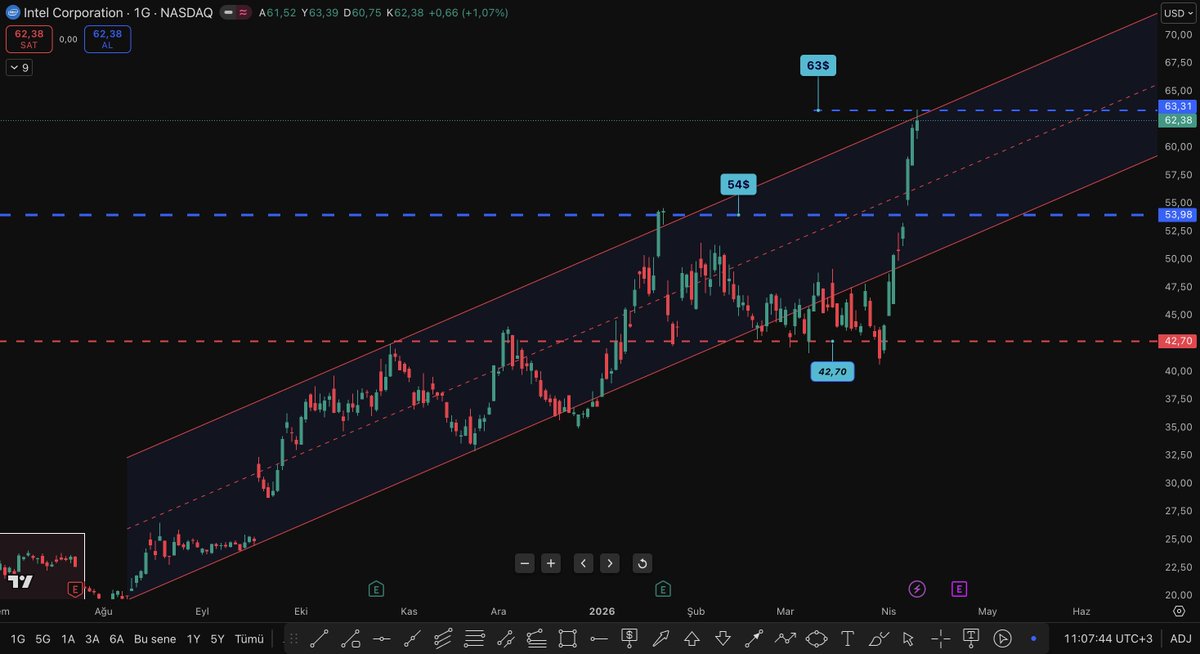1200x654 pixels.
Task: Reset the chart view
Action: point(642,563)
